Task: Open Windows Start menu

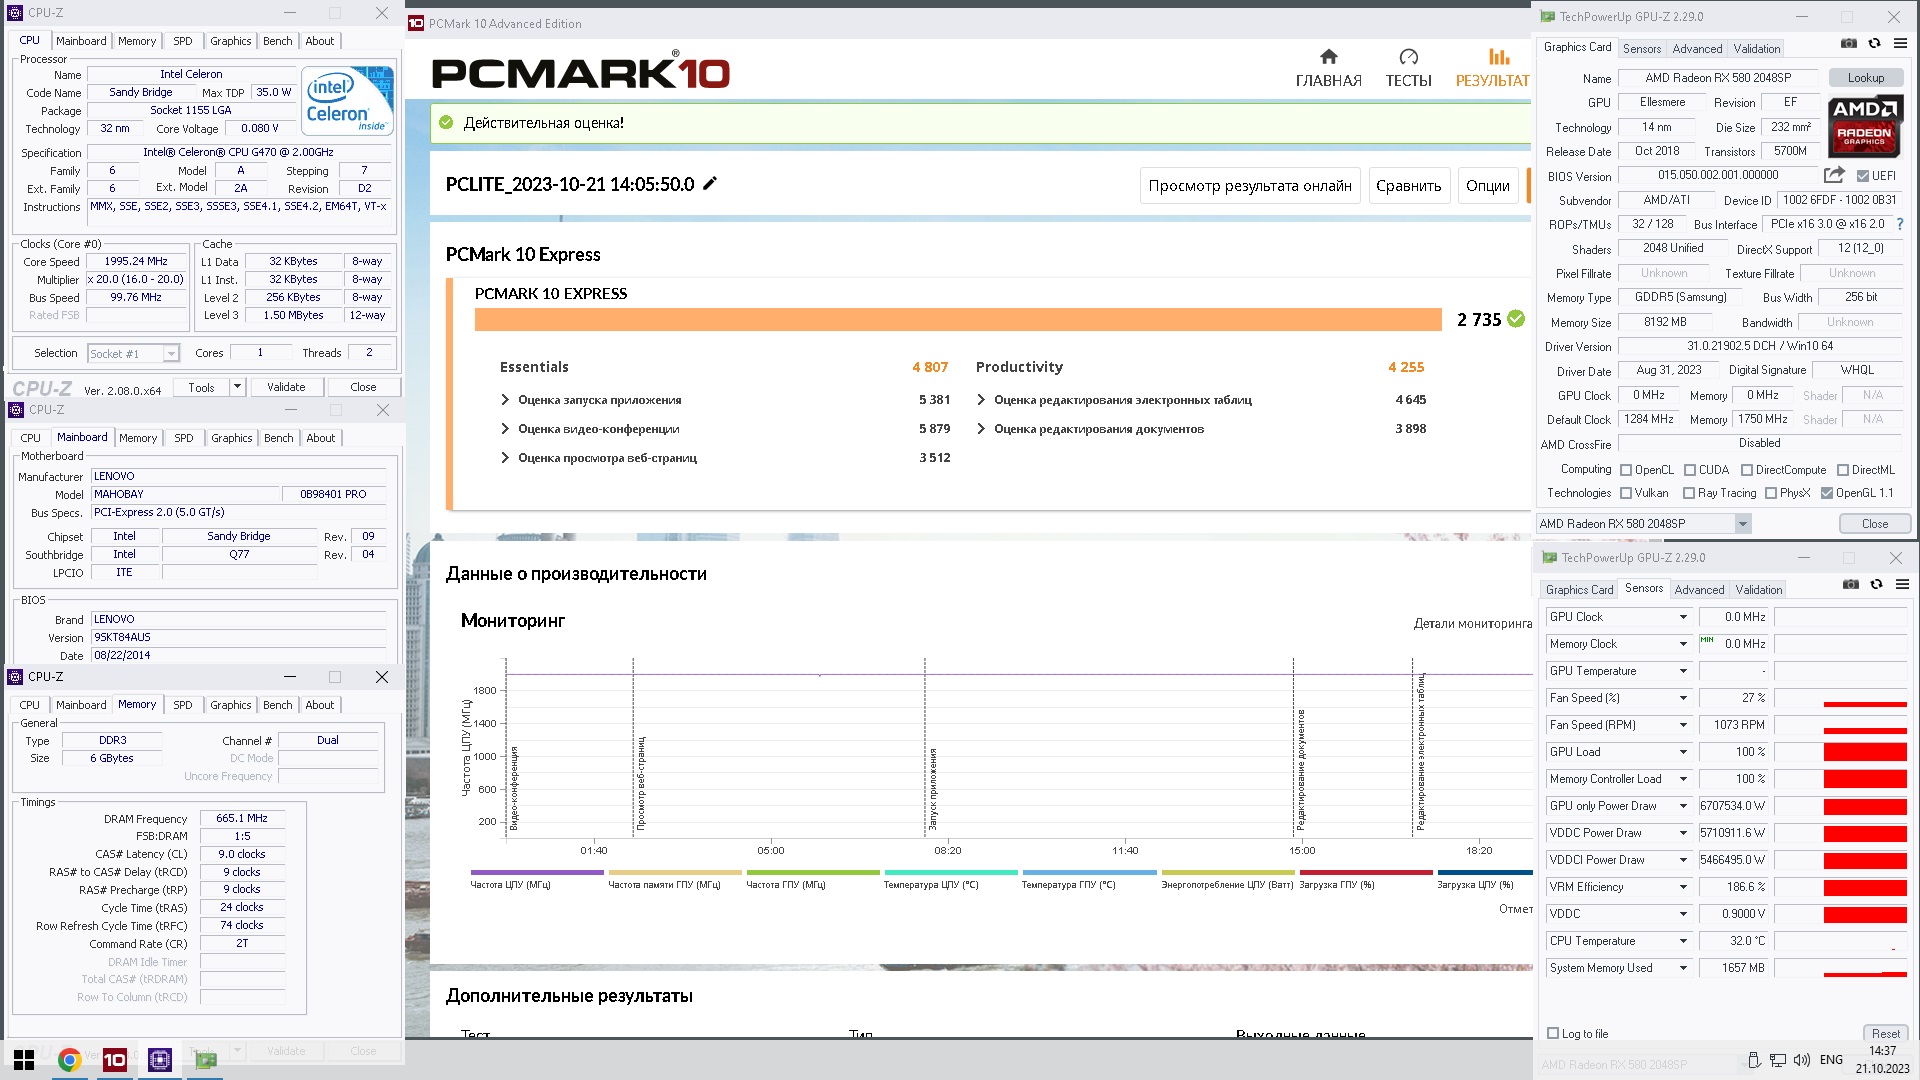Action: tap(24, 1059)
